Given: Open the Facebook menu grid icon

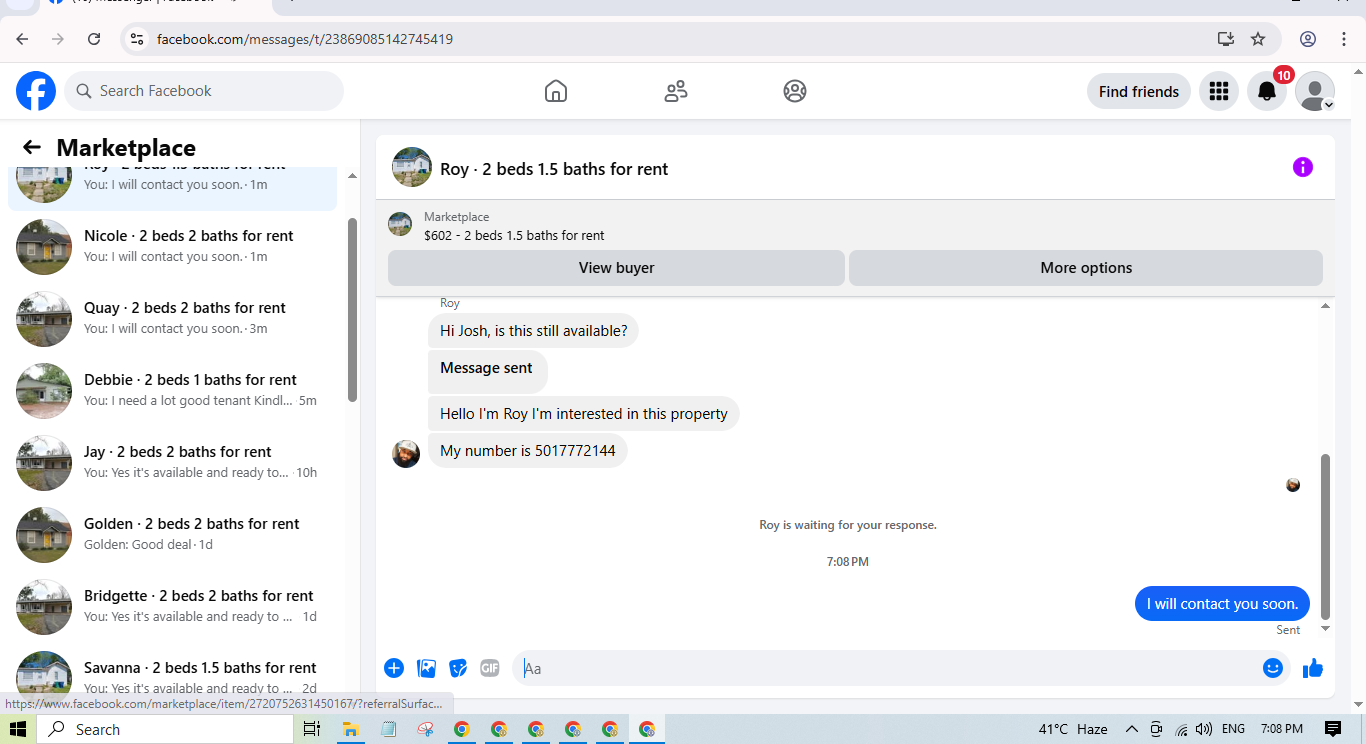Looking at the screenshot, I should (x=1218, y=91).
